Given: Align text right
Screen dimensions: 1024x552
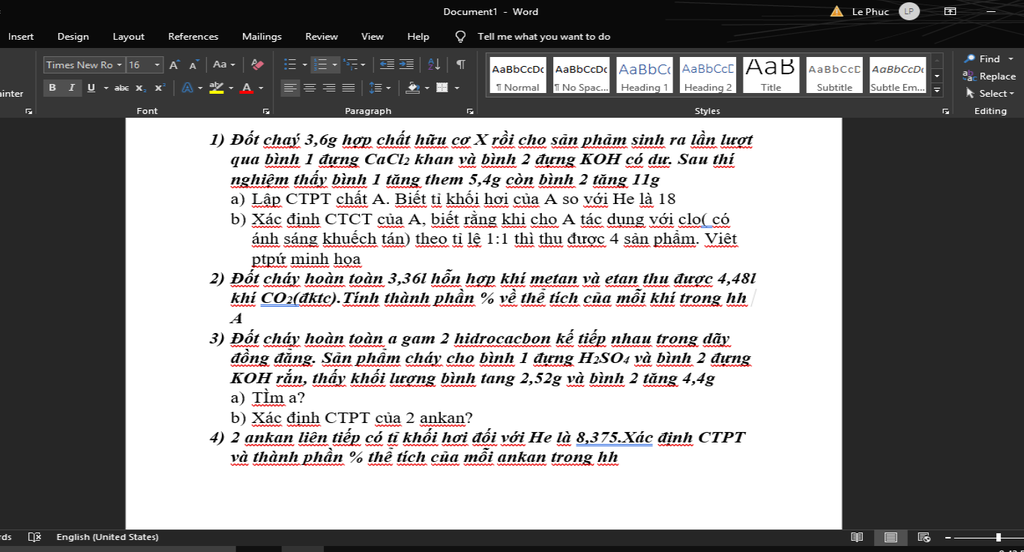Looking at the screenshot, I should point(329,88).
